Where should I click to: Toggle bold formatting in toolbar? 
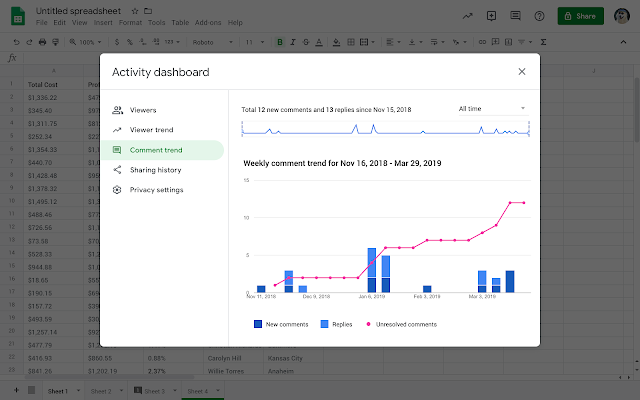279,42
